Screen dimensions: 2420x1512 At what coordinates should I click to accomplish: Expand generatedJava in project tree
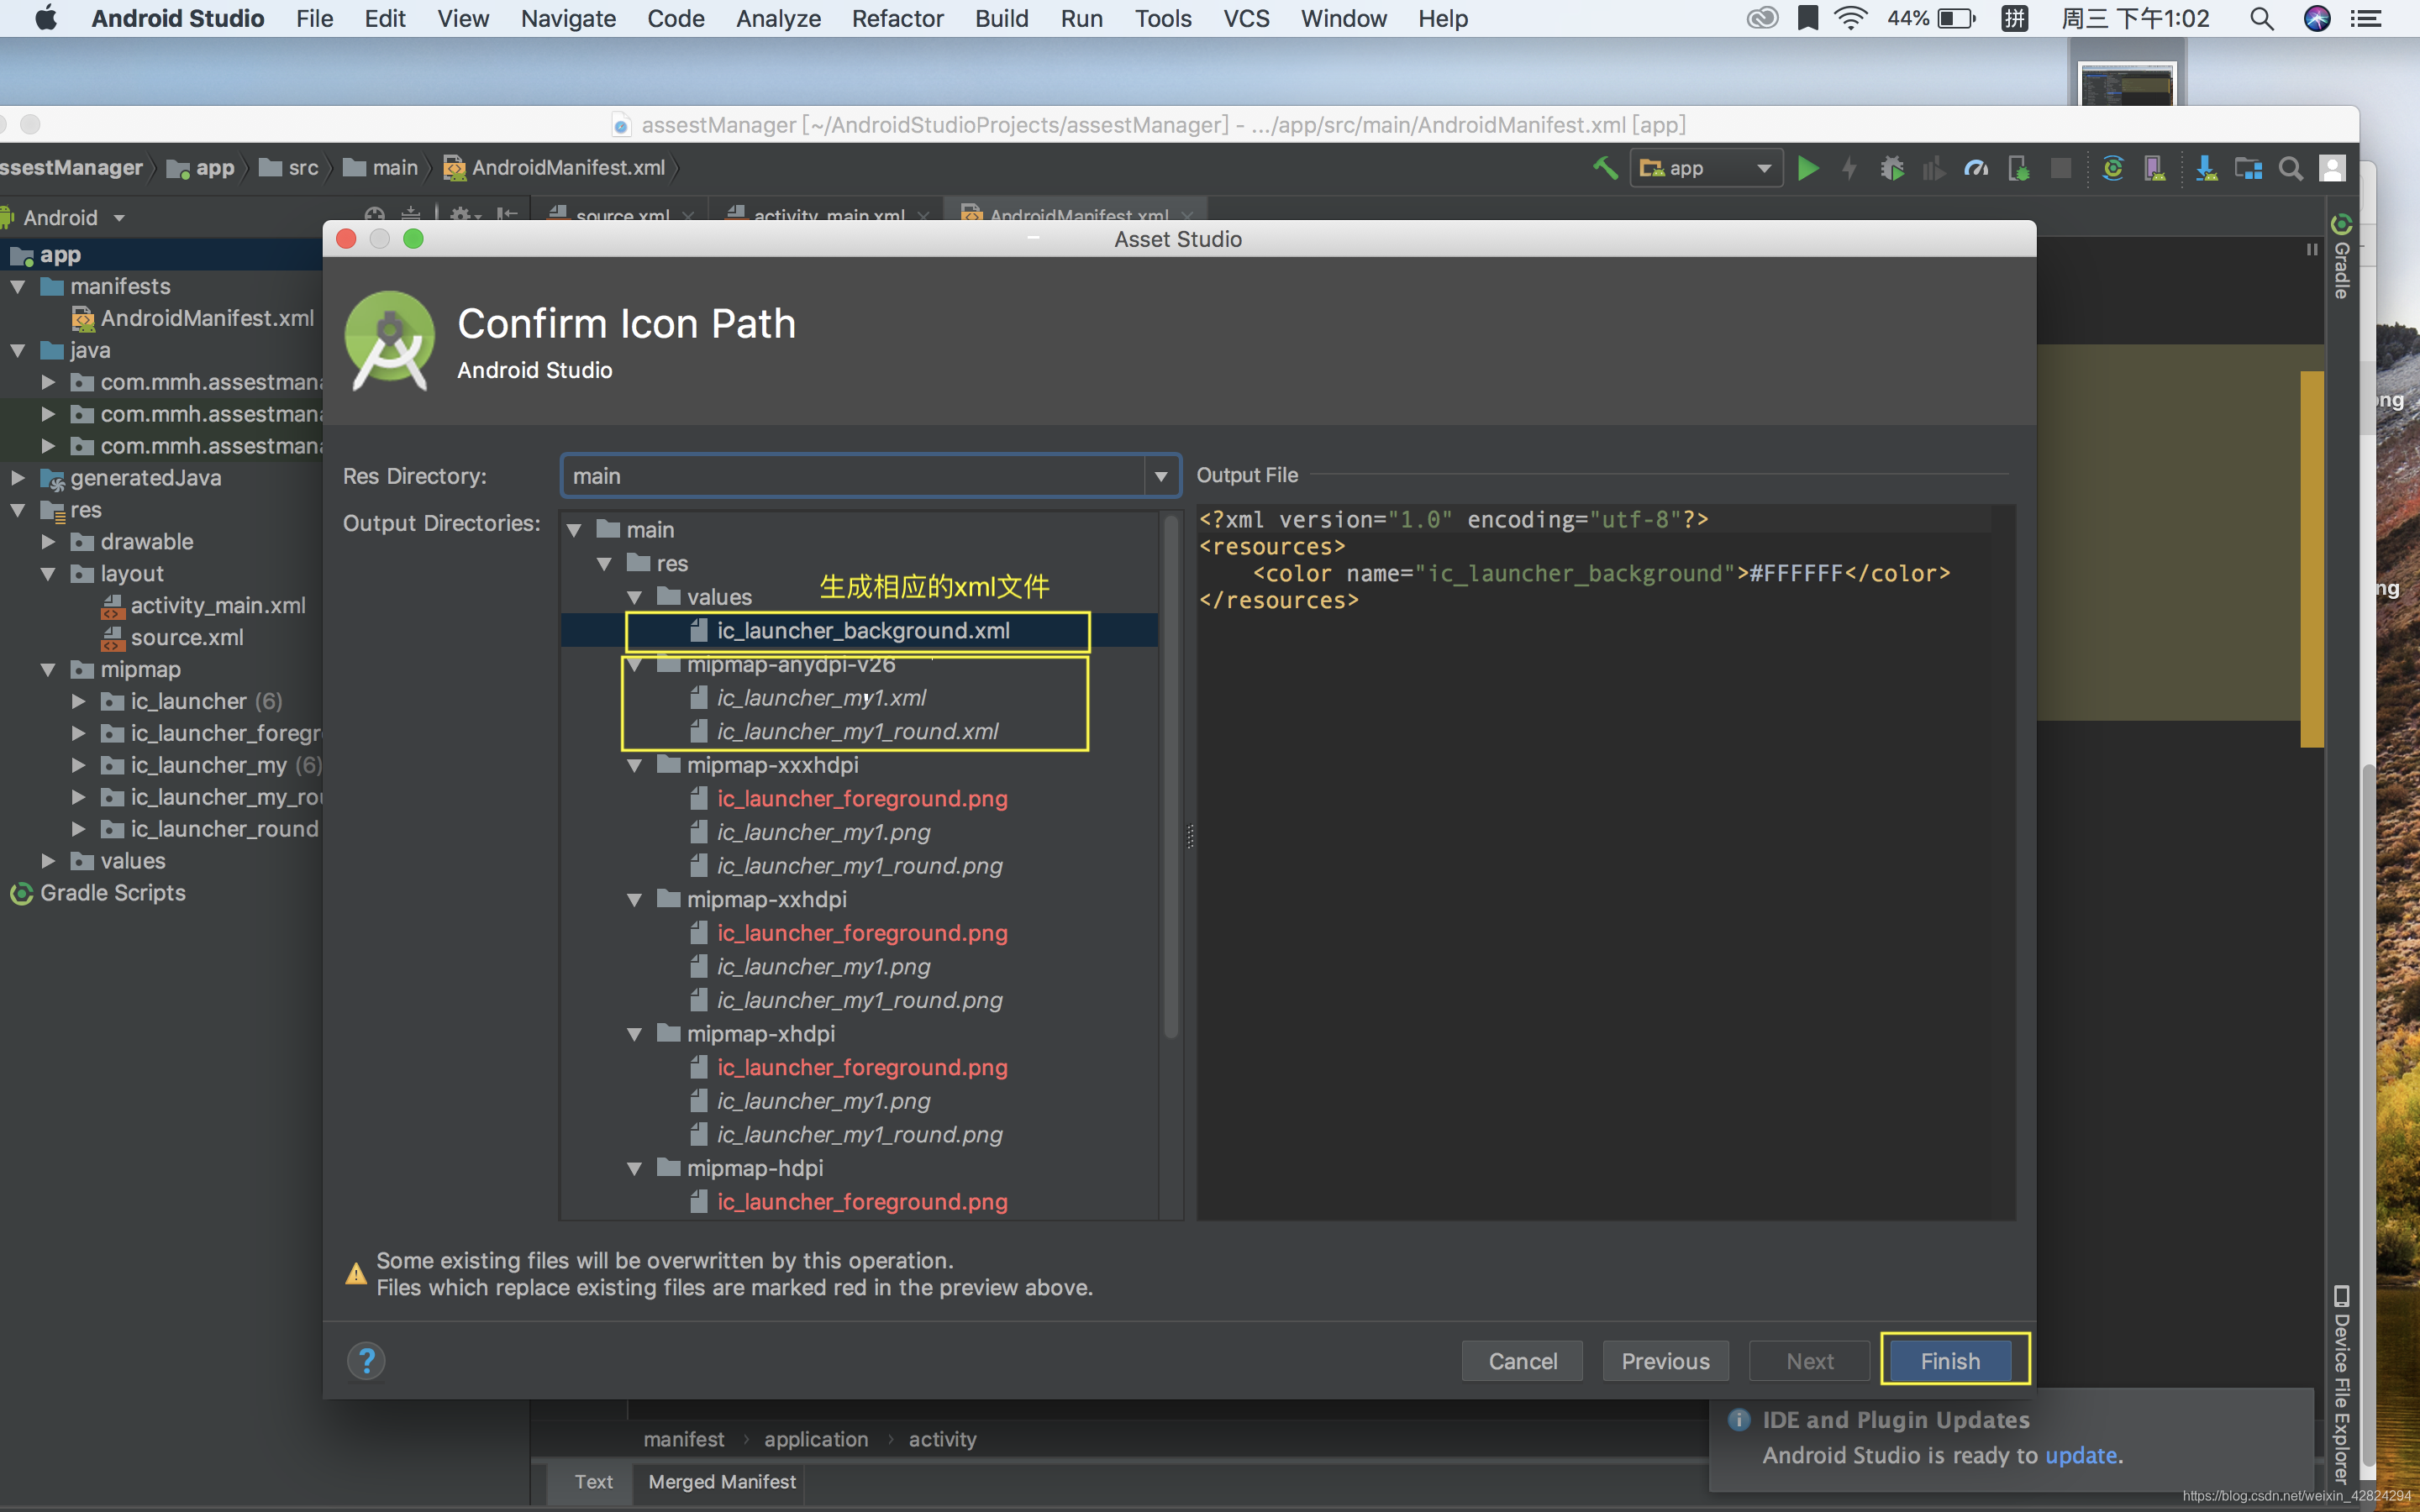pyautogui.click(x=18, y=478)
